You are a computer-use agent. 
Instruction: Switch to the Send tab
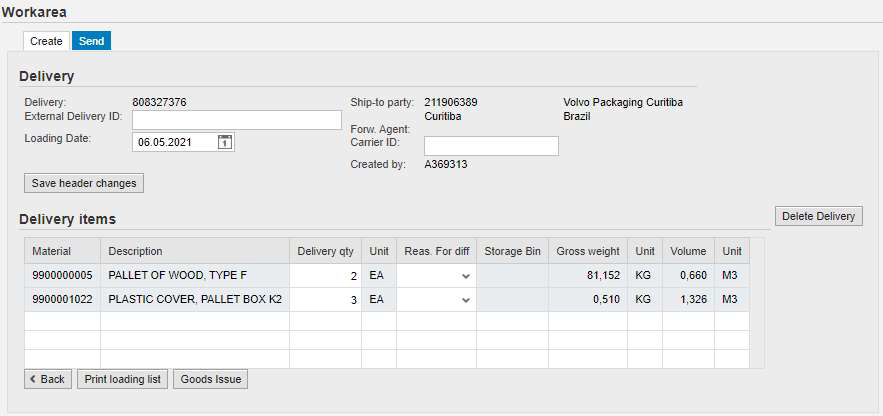[x=91, y=41]
